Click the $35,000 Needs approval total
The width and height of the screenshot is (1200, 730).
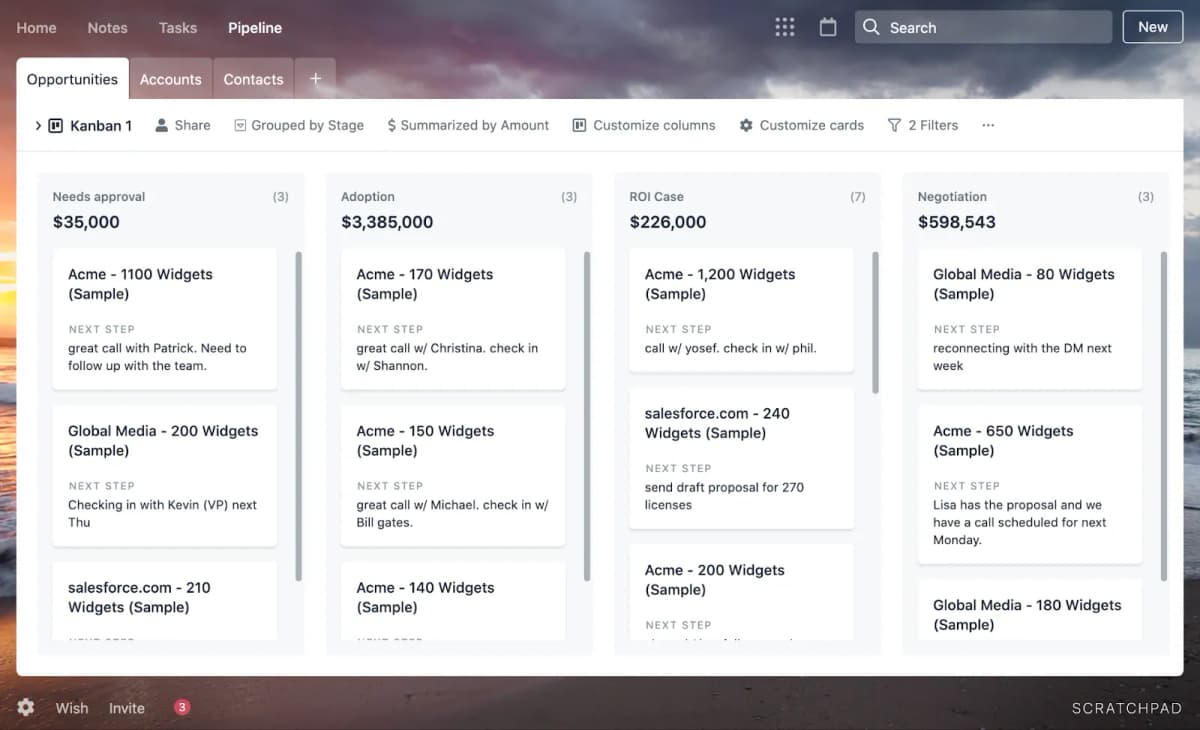point(86,222)
